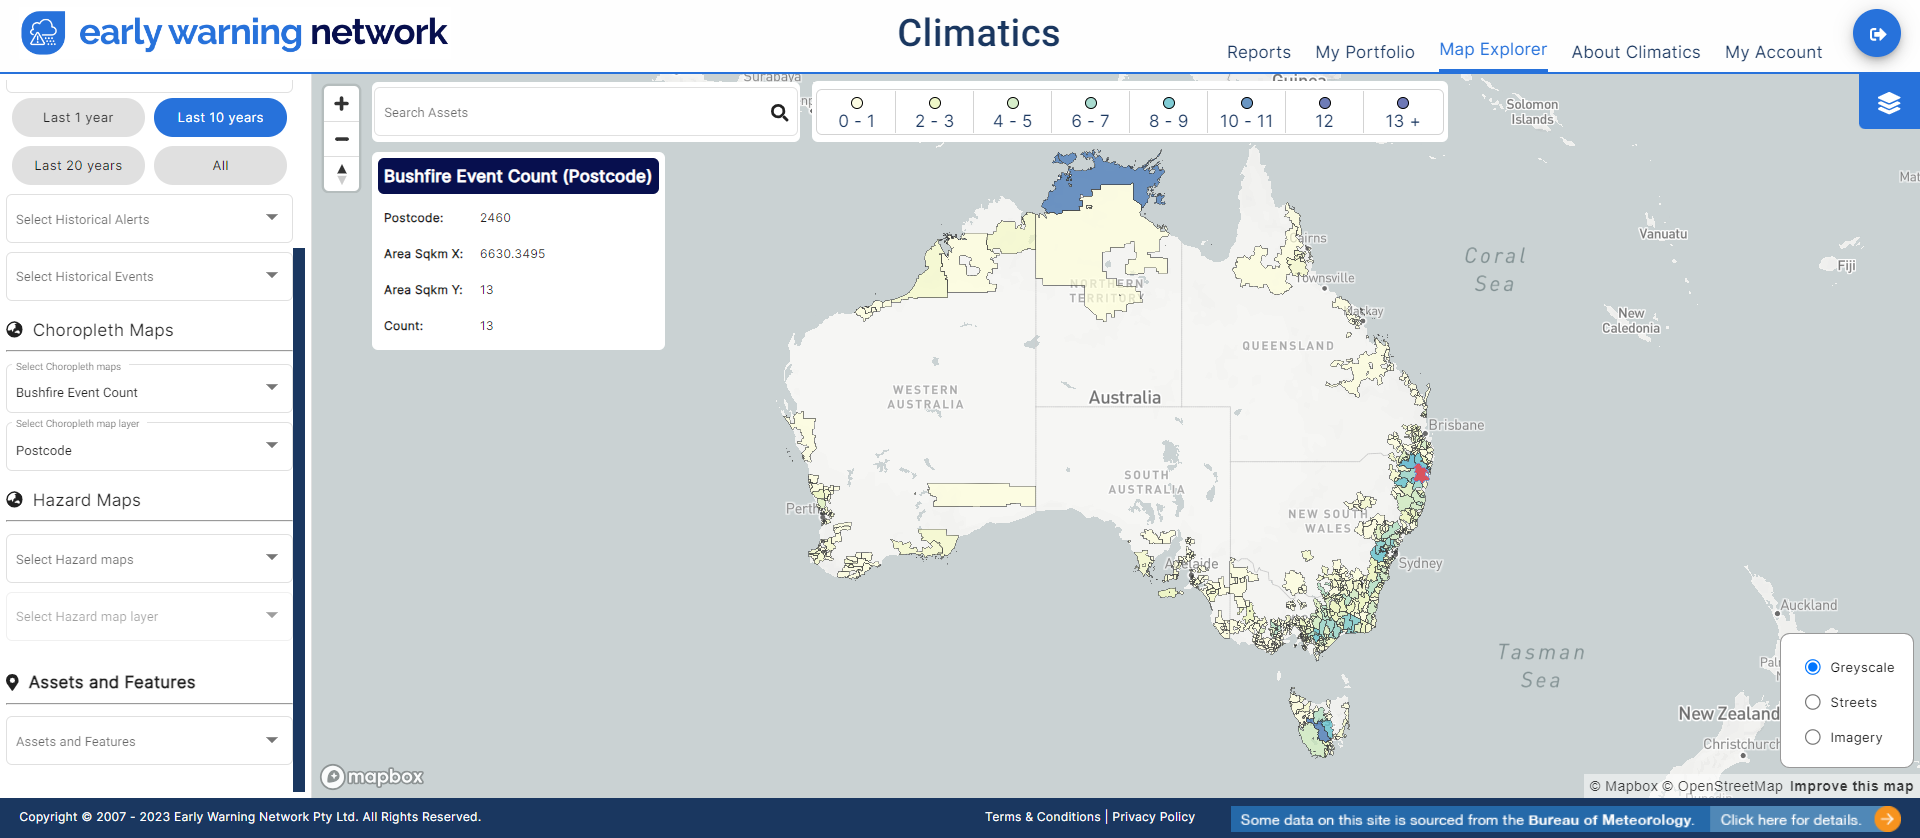Choose the Last 1 year filter
Viewport: 1920px width, 838px height.
coord(78,117)
